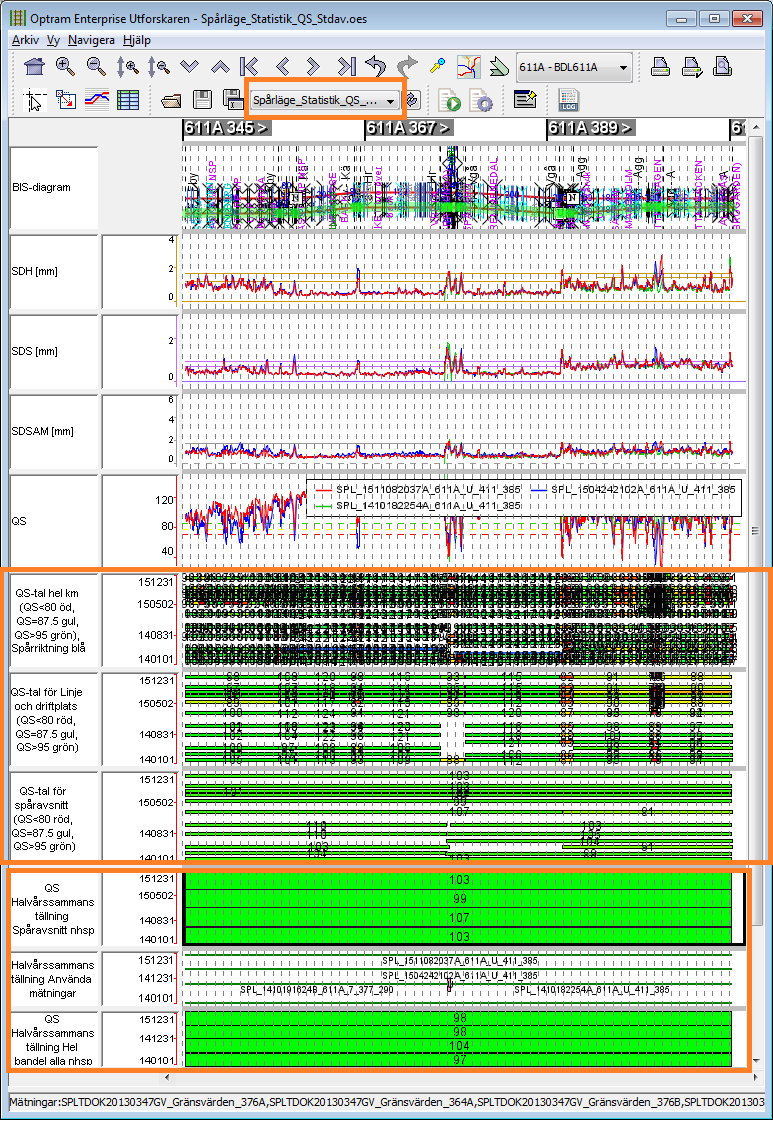Click the up chevron icon
This screenshot has width=773, height=1124.
tap(220, 67)
